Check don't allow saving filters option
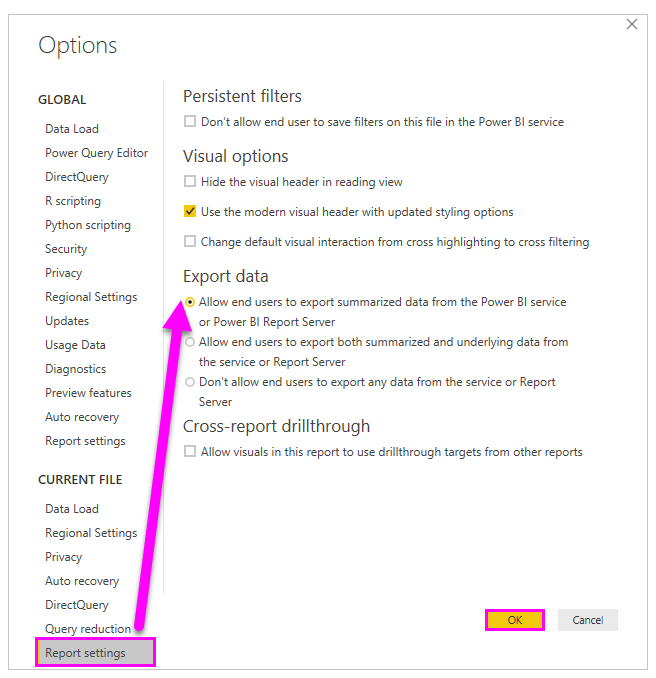Image resolution: width=656 pixels, height=678 pixels. 190,121
